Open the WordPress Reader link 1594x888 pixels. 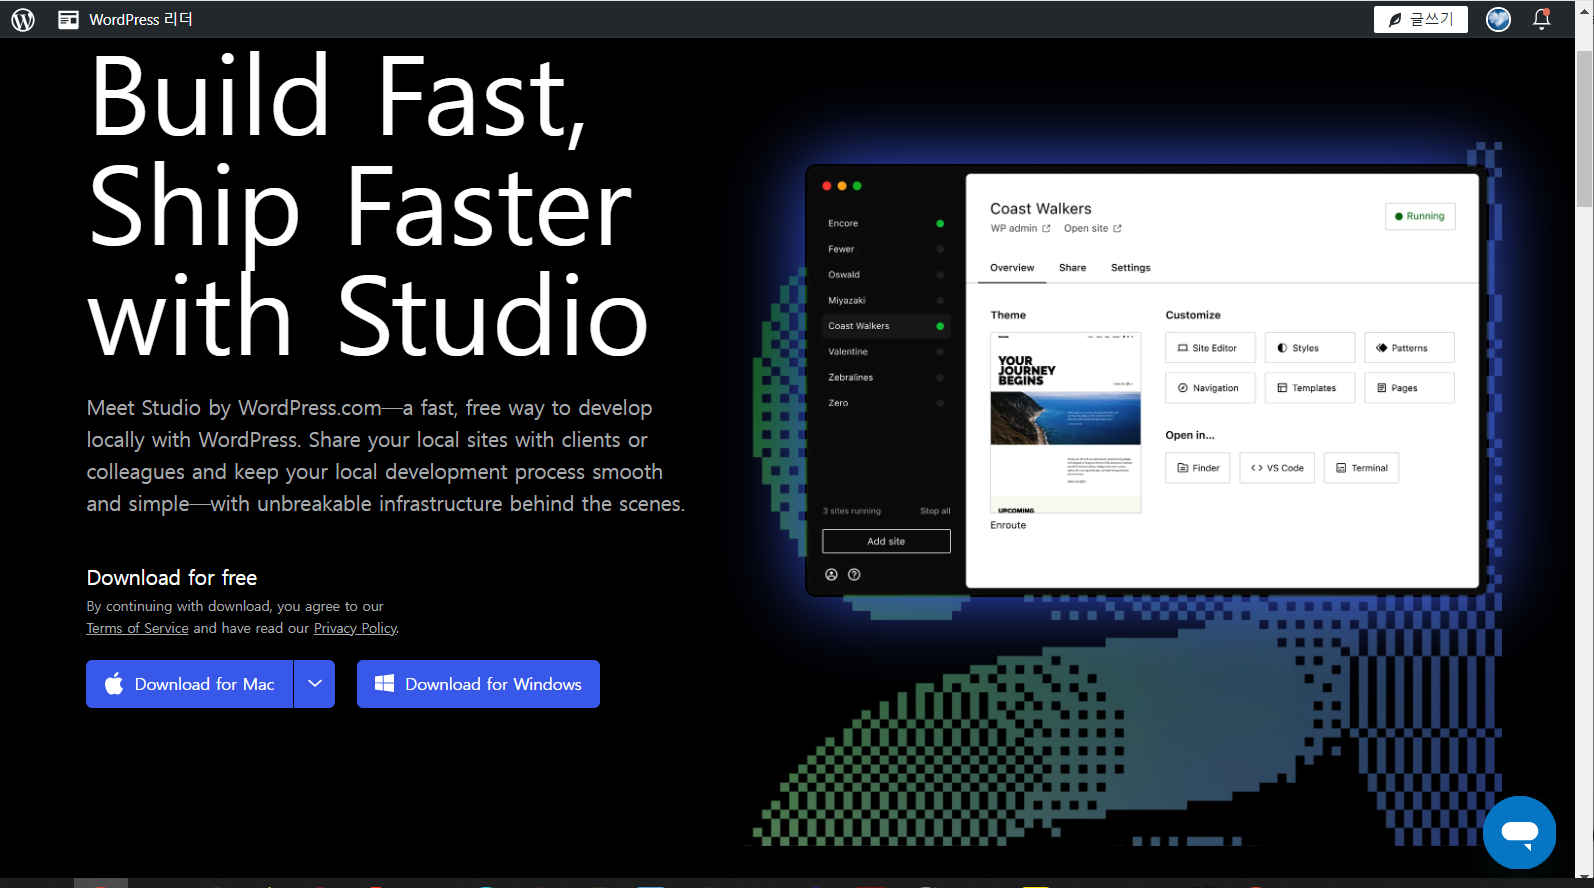pos(125,19)
